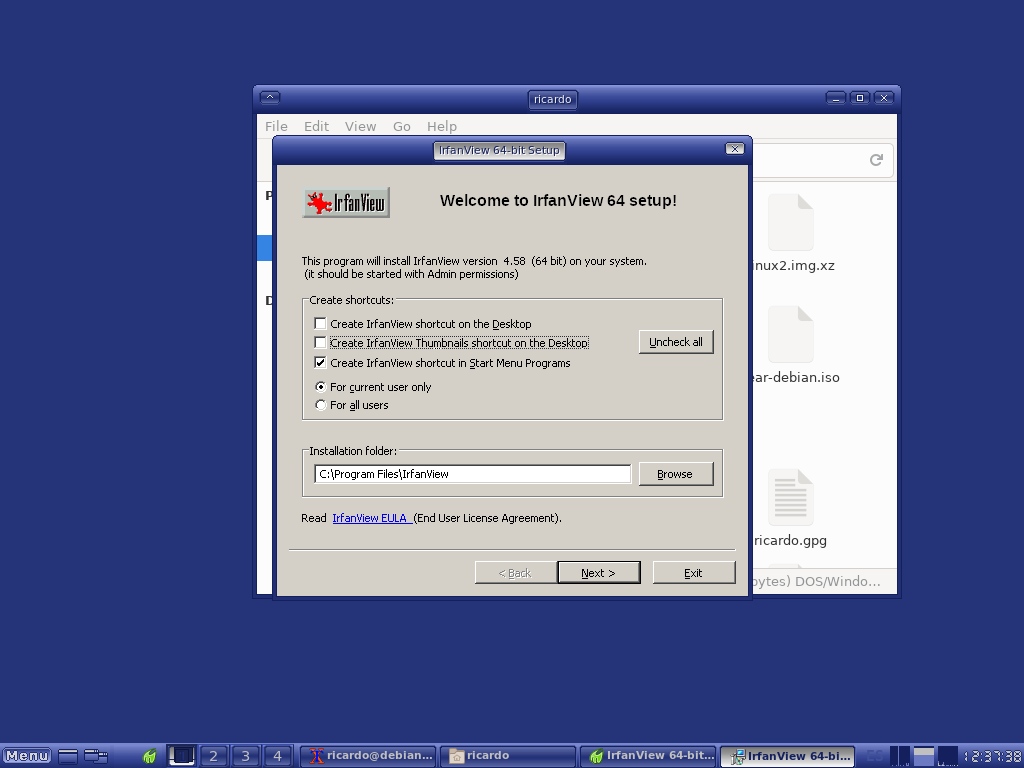Click window menu button on ricardo title bar
The height and width of the screenshot is (768, 1024).
point(270,97)
